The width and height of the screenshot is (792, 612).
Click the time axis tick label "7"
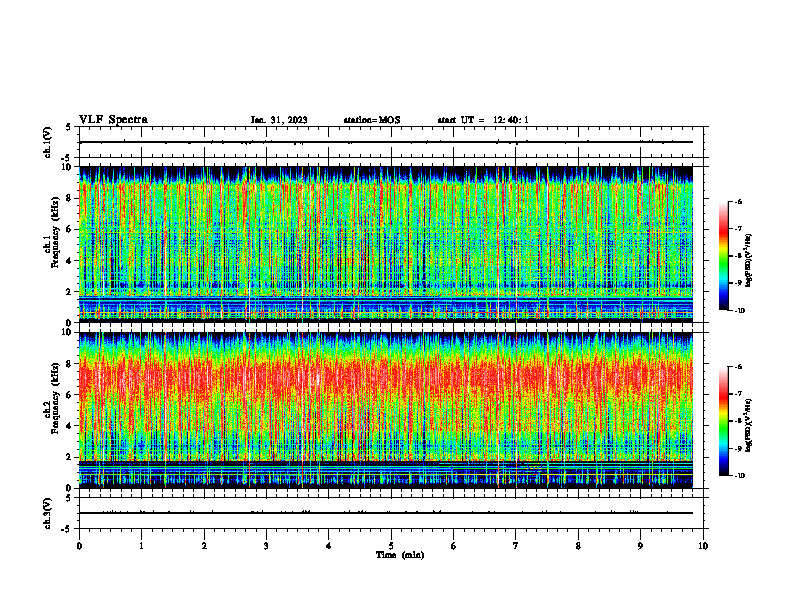(516, 546)
